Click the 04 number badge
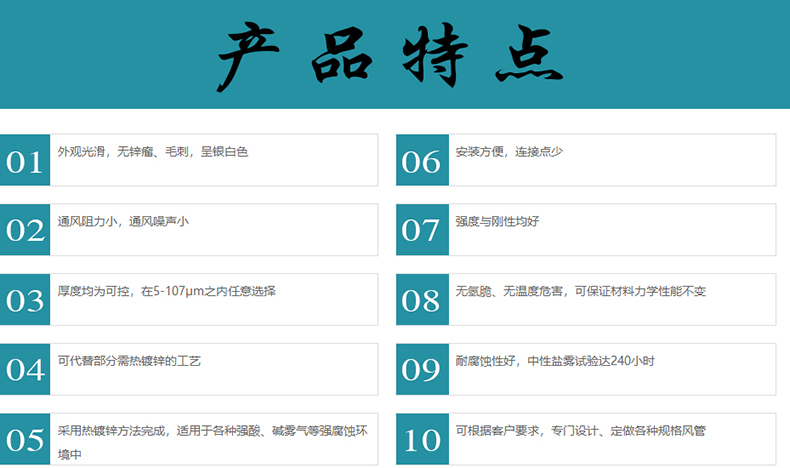 point(25,369)
